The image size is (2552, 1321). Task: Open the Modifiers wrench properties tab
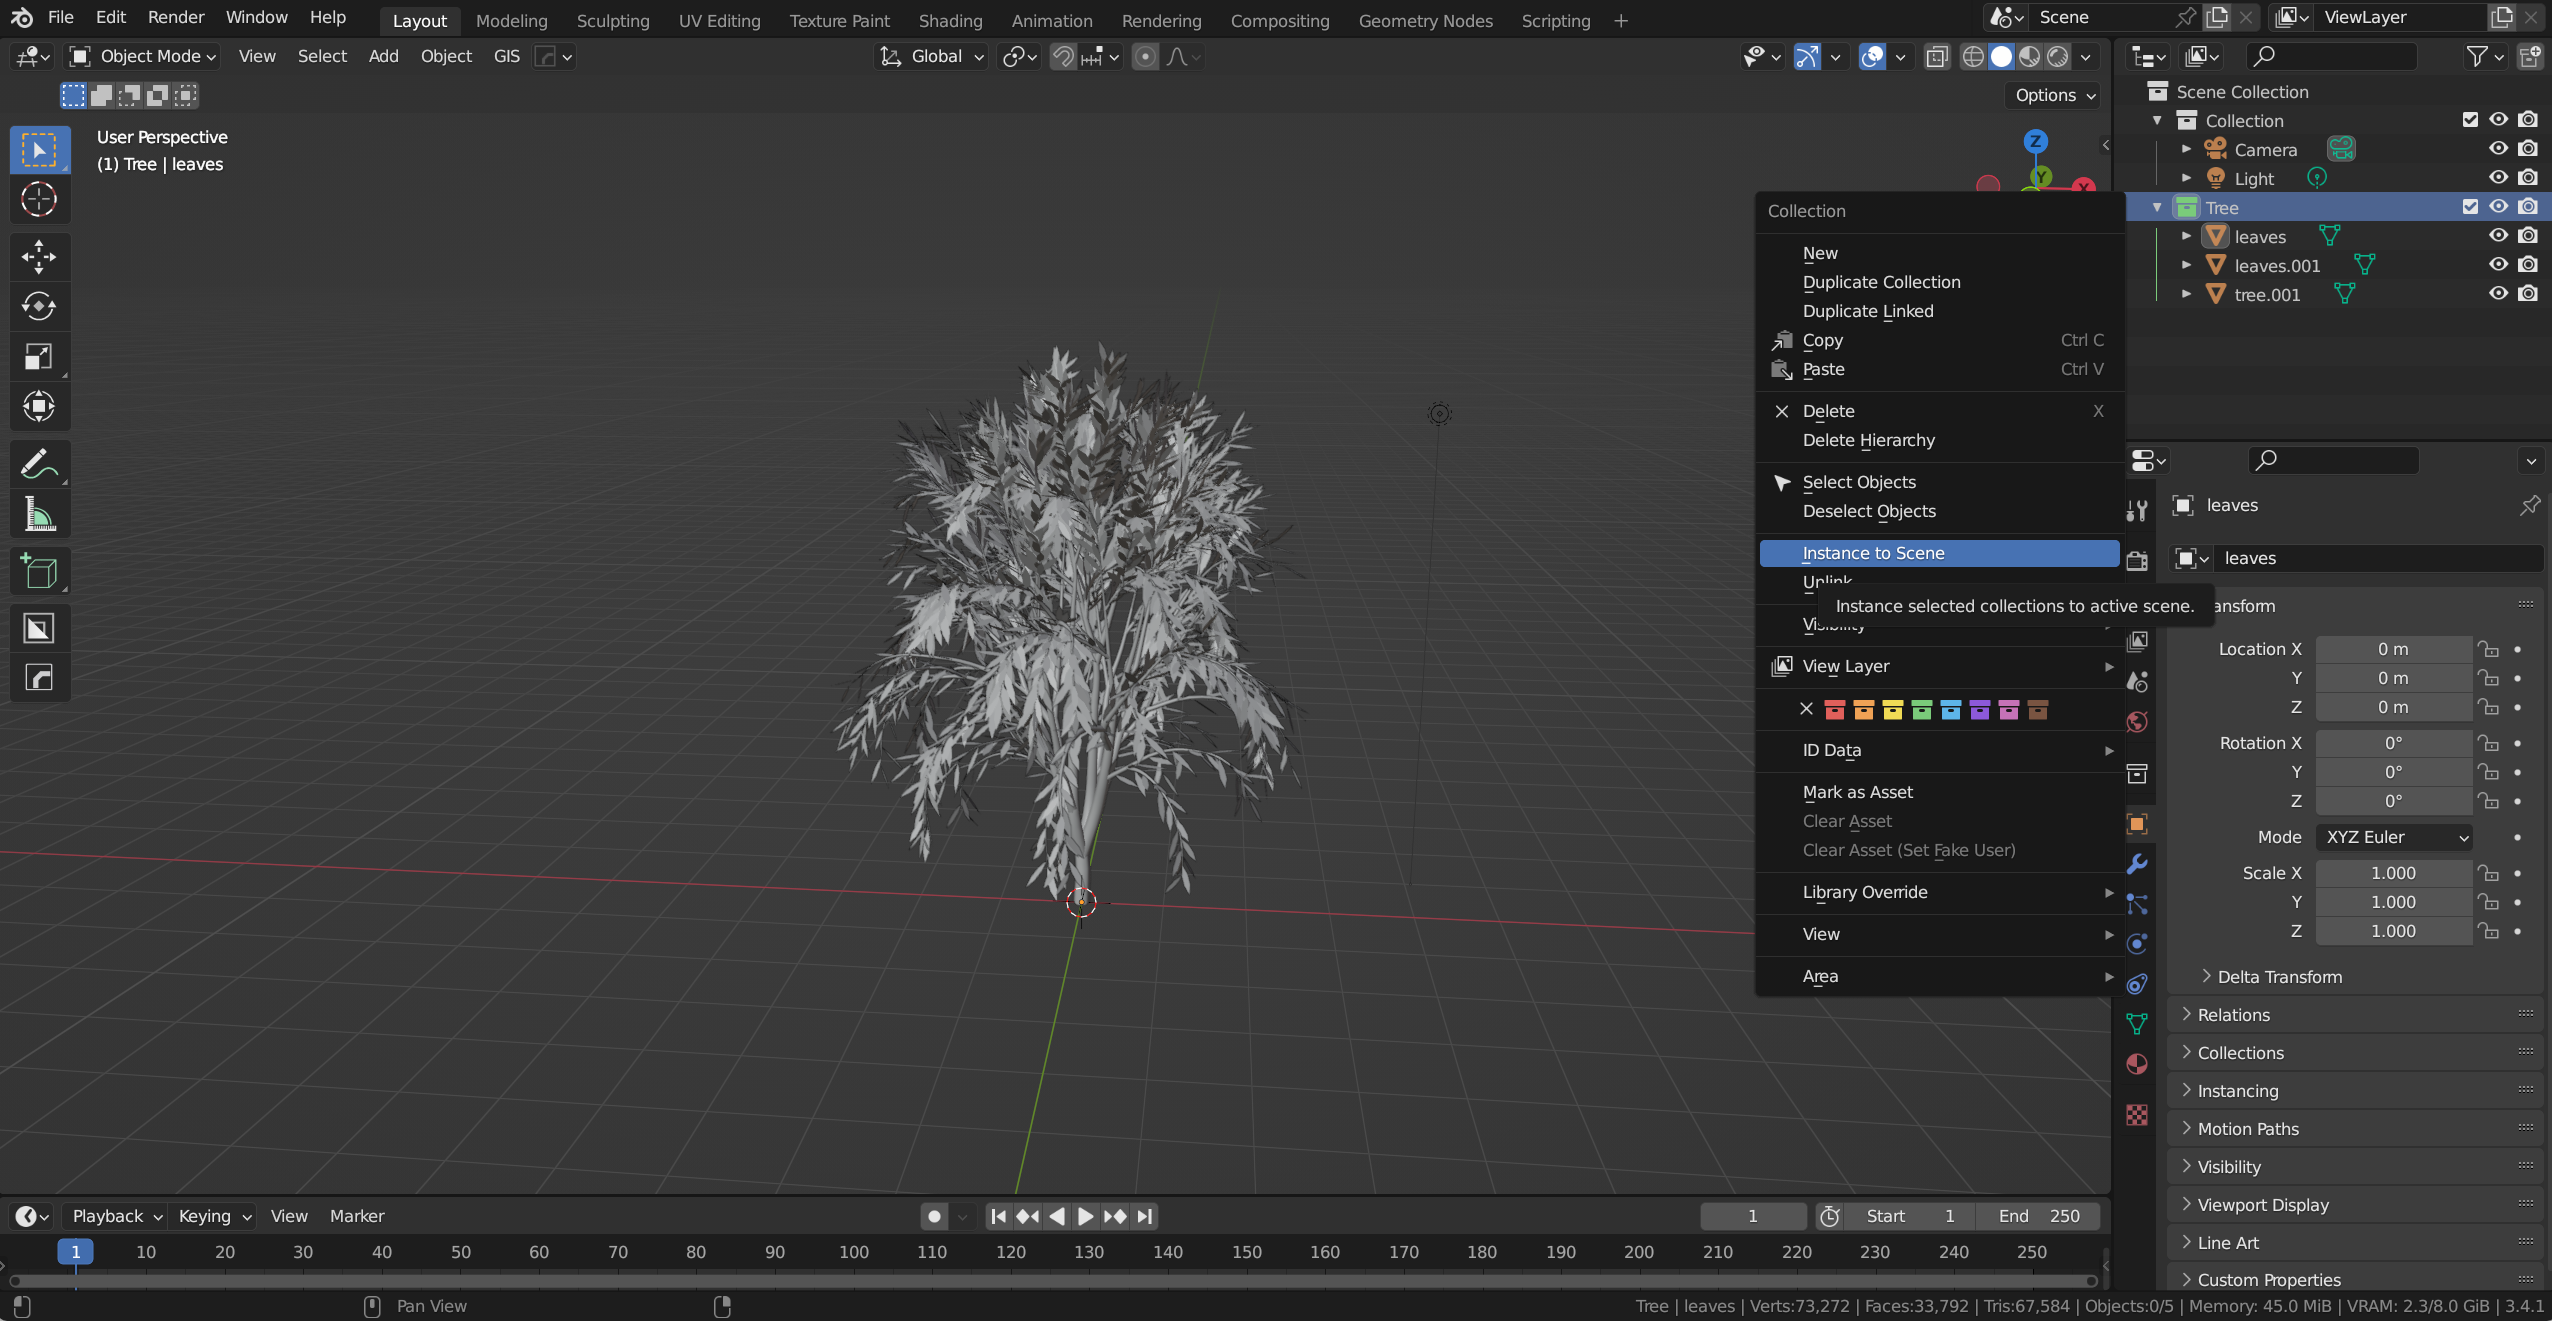point(2137,864)
